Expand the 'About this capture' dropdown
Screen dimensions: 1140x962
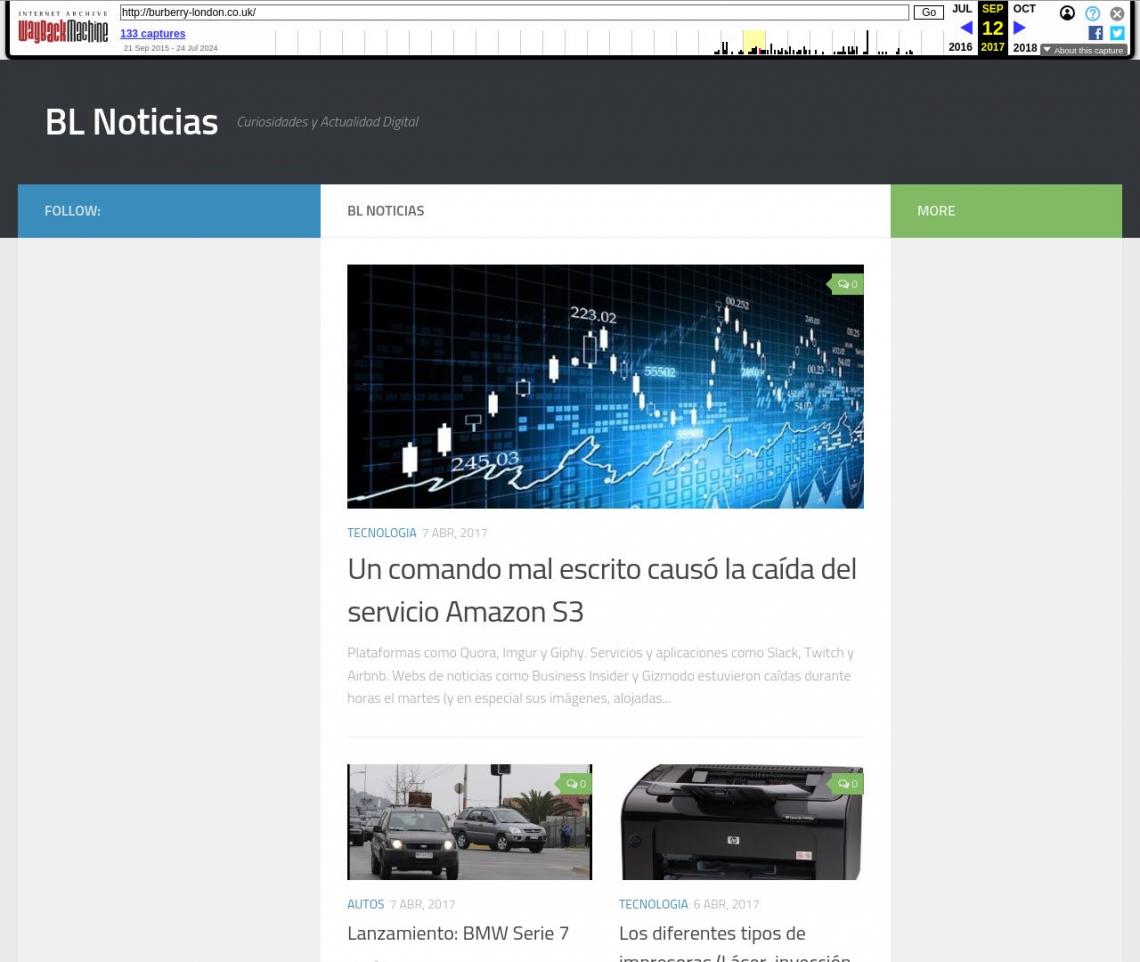point(1083,50)
